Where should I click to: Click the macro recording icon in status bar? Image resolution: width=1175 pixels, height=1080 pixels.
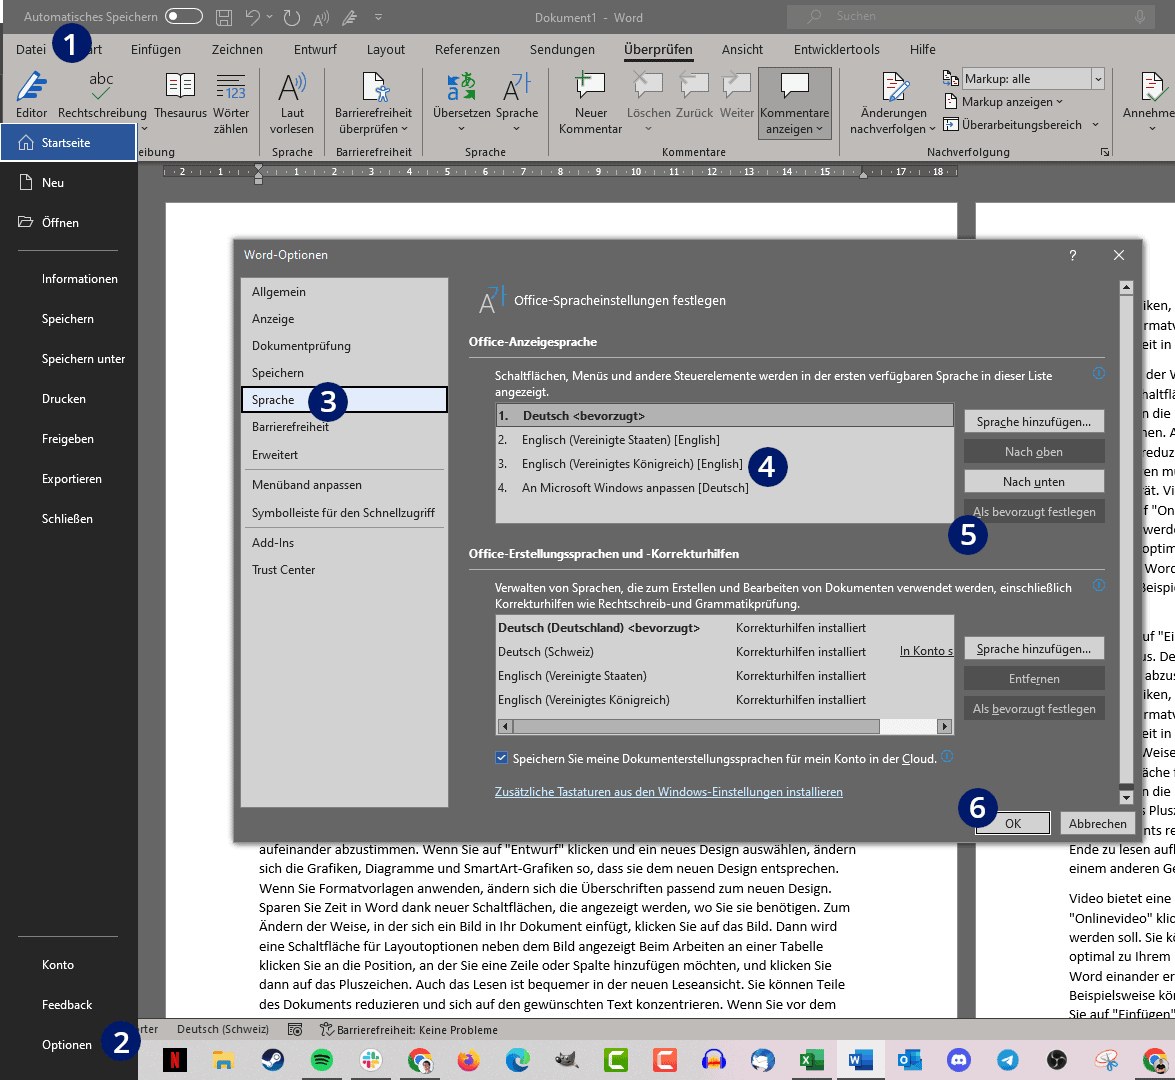pyautogui.click(x=295, y=1030)
